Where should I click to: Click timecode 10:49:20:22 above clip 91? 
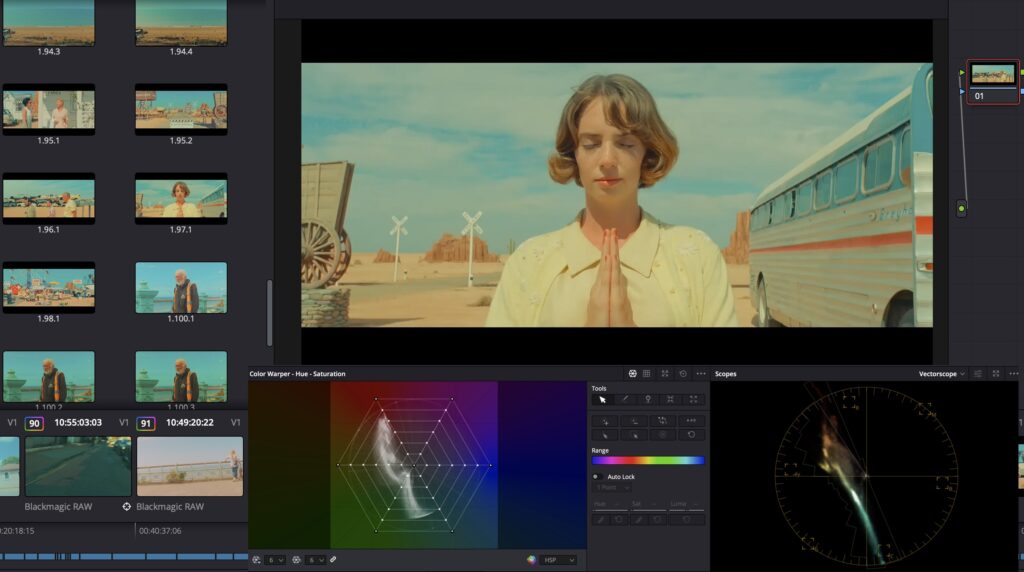click(x=189, y=422)
